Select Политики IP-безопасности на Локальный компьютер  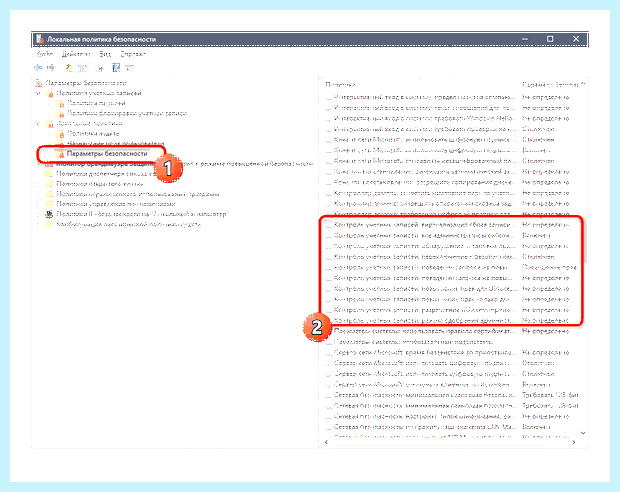coord(142,214)
